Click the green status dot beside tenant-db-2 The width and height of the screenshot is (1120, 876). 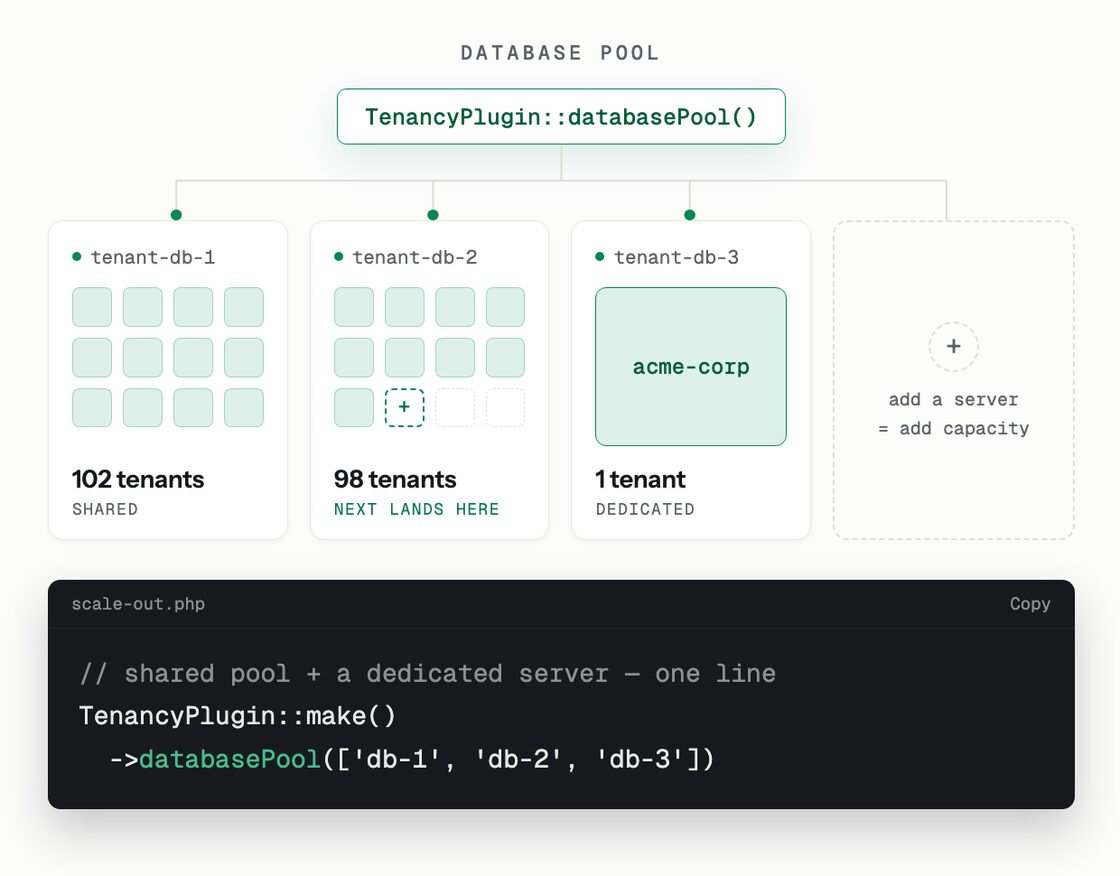tap(339, 257)
